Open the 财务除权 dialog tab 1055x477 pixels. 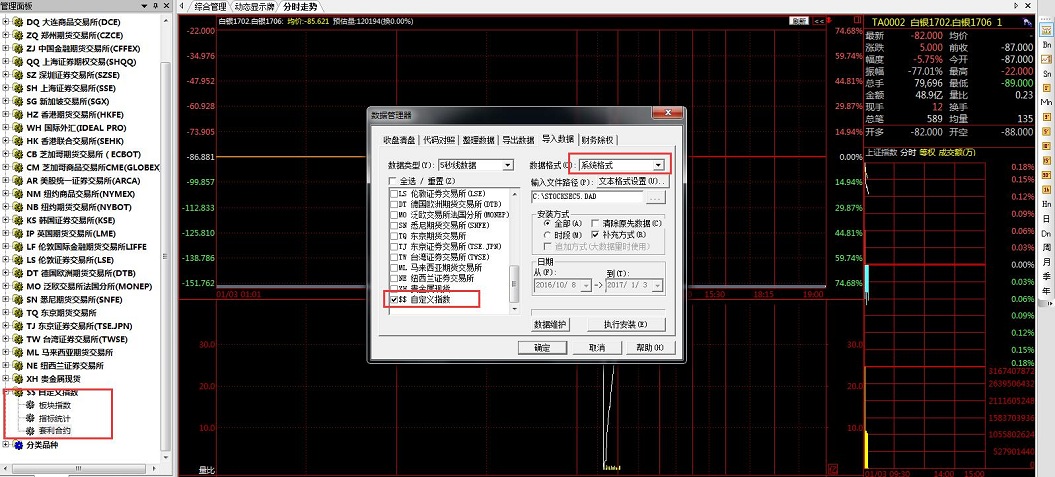[598, 140]
